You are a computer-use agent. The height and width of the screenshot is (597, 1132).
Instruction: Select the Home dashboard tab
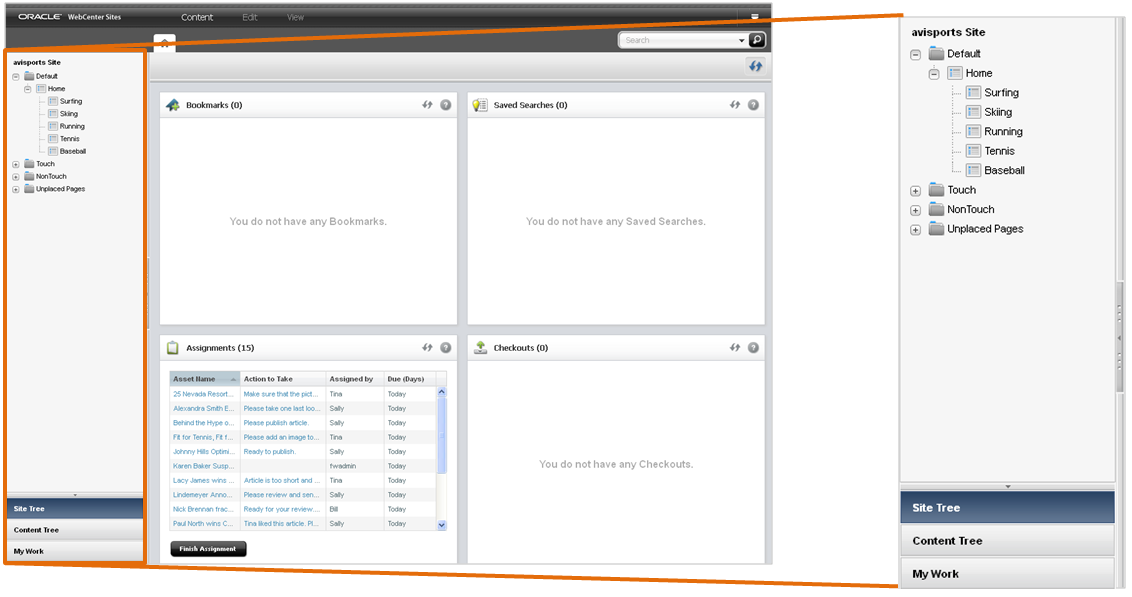pos(165,43)
